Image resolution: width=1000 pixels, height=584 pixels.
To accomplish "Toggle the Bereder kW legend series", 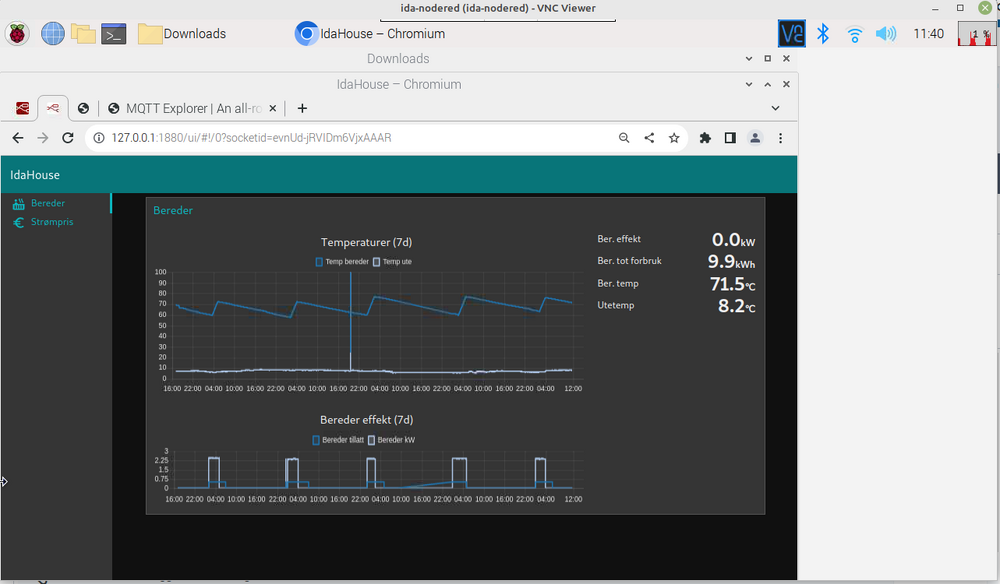I will pyautogui.click(x=395, y=440).
